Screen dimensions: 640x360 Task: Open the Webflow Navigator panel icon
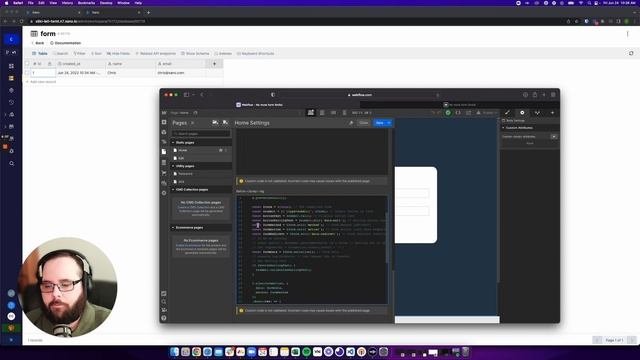click(x=164, y=142)
